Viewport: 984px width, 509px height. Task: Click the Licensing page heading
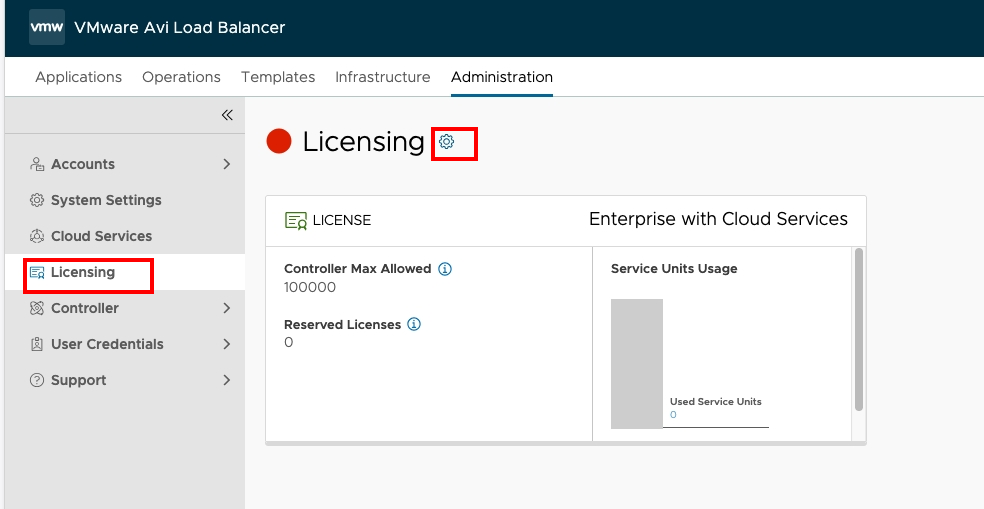[x=364, y=142]
